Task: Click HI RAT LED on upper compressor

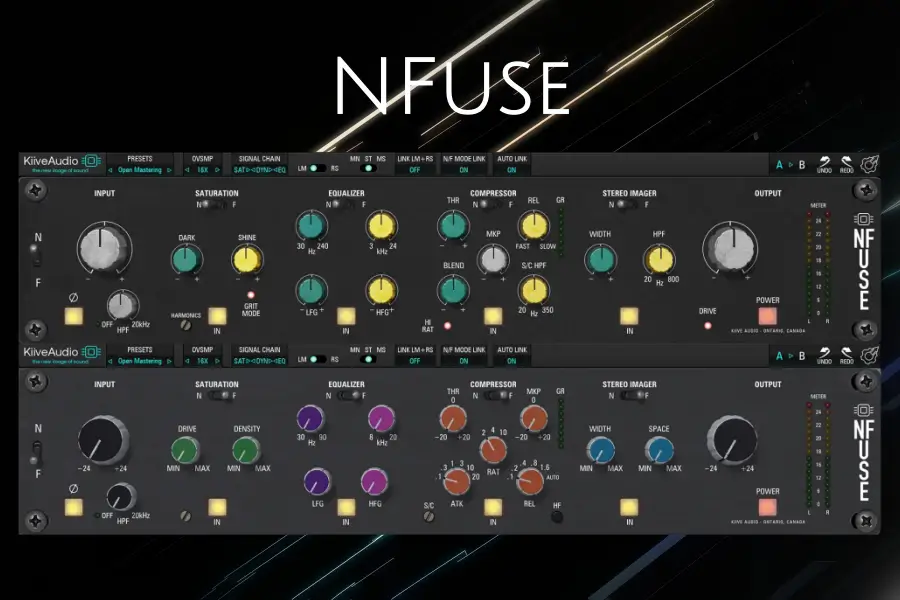Action: [447, 326]
